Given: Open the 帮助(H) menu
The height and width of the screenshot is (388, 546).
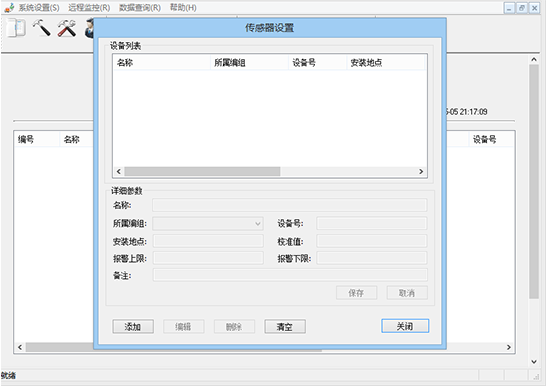Looking at the screenshot, I should pos(183,8).
